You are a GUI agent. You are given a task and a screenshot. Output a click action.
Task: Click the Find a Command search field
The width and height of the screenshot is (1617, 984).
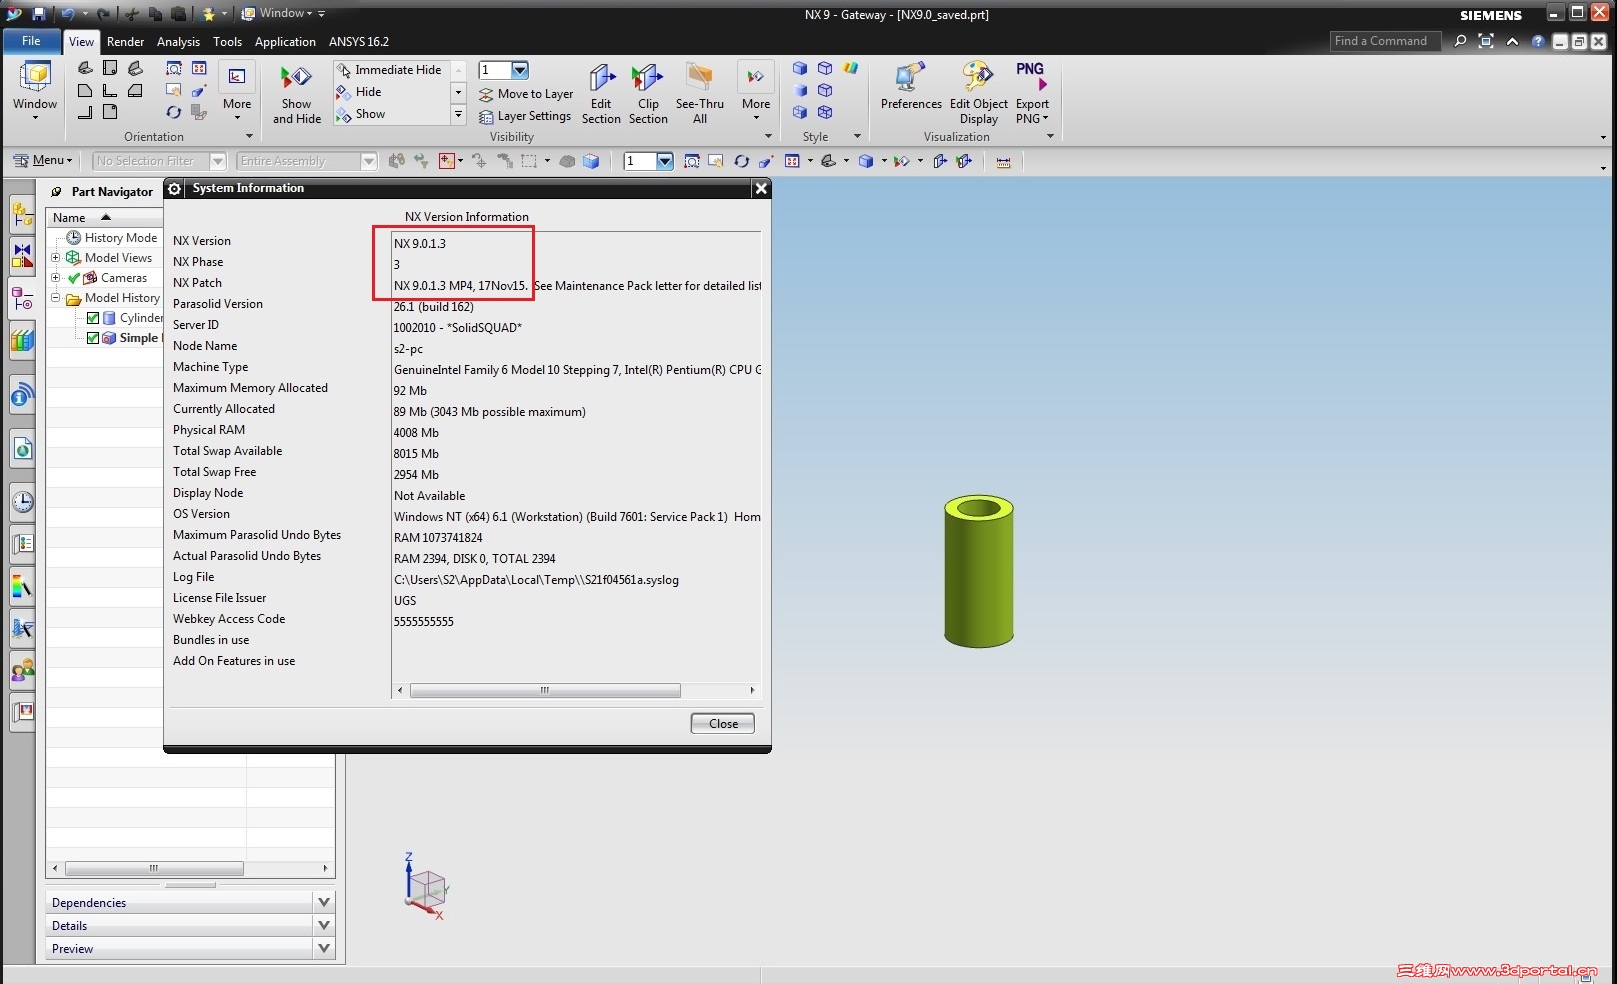coord(1385,41)
